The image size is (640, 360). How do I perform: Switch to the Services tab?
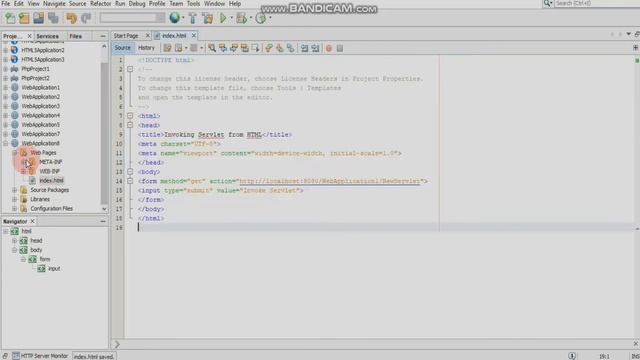click(x=47, y=36)
